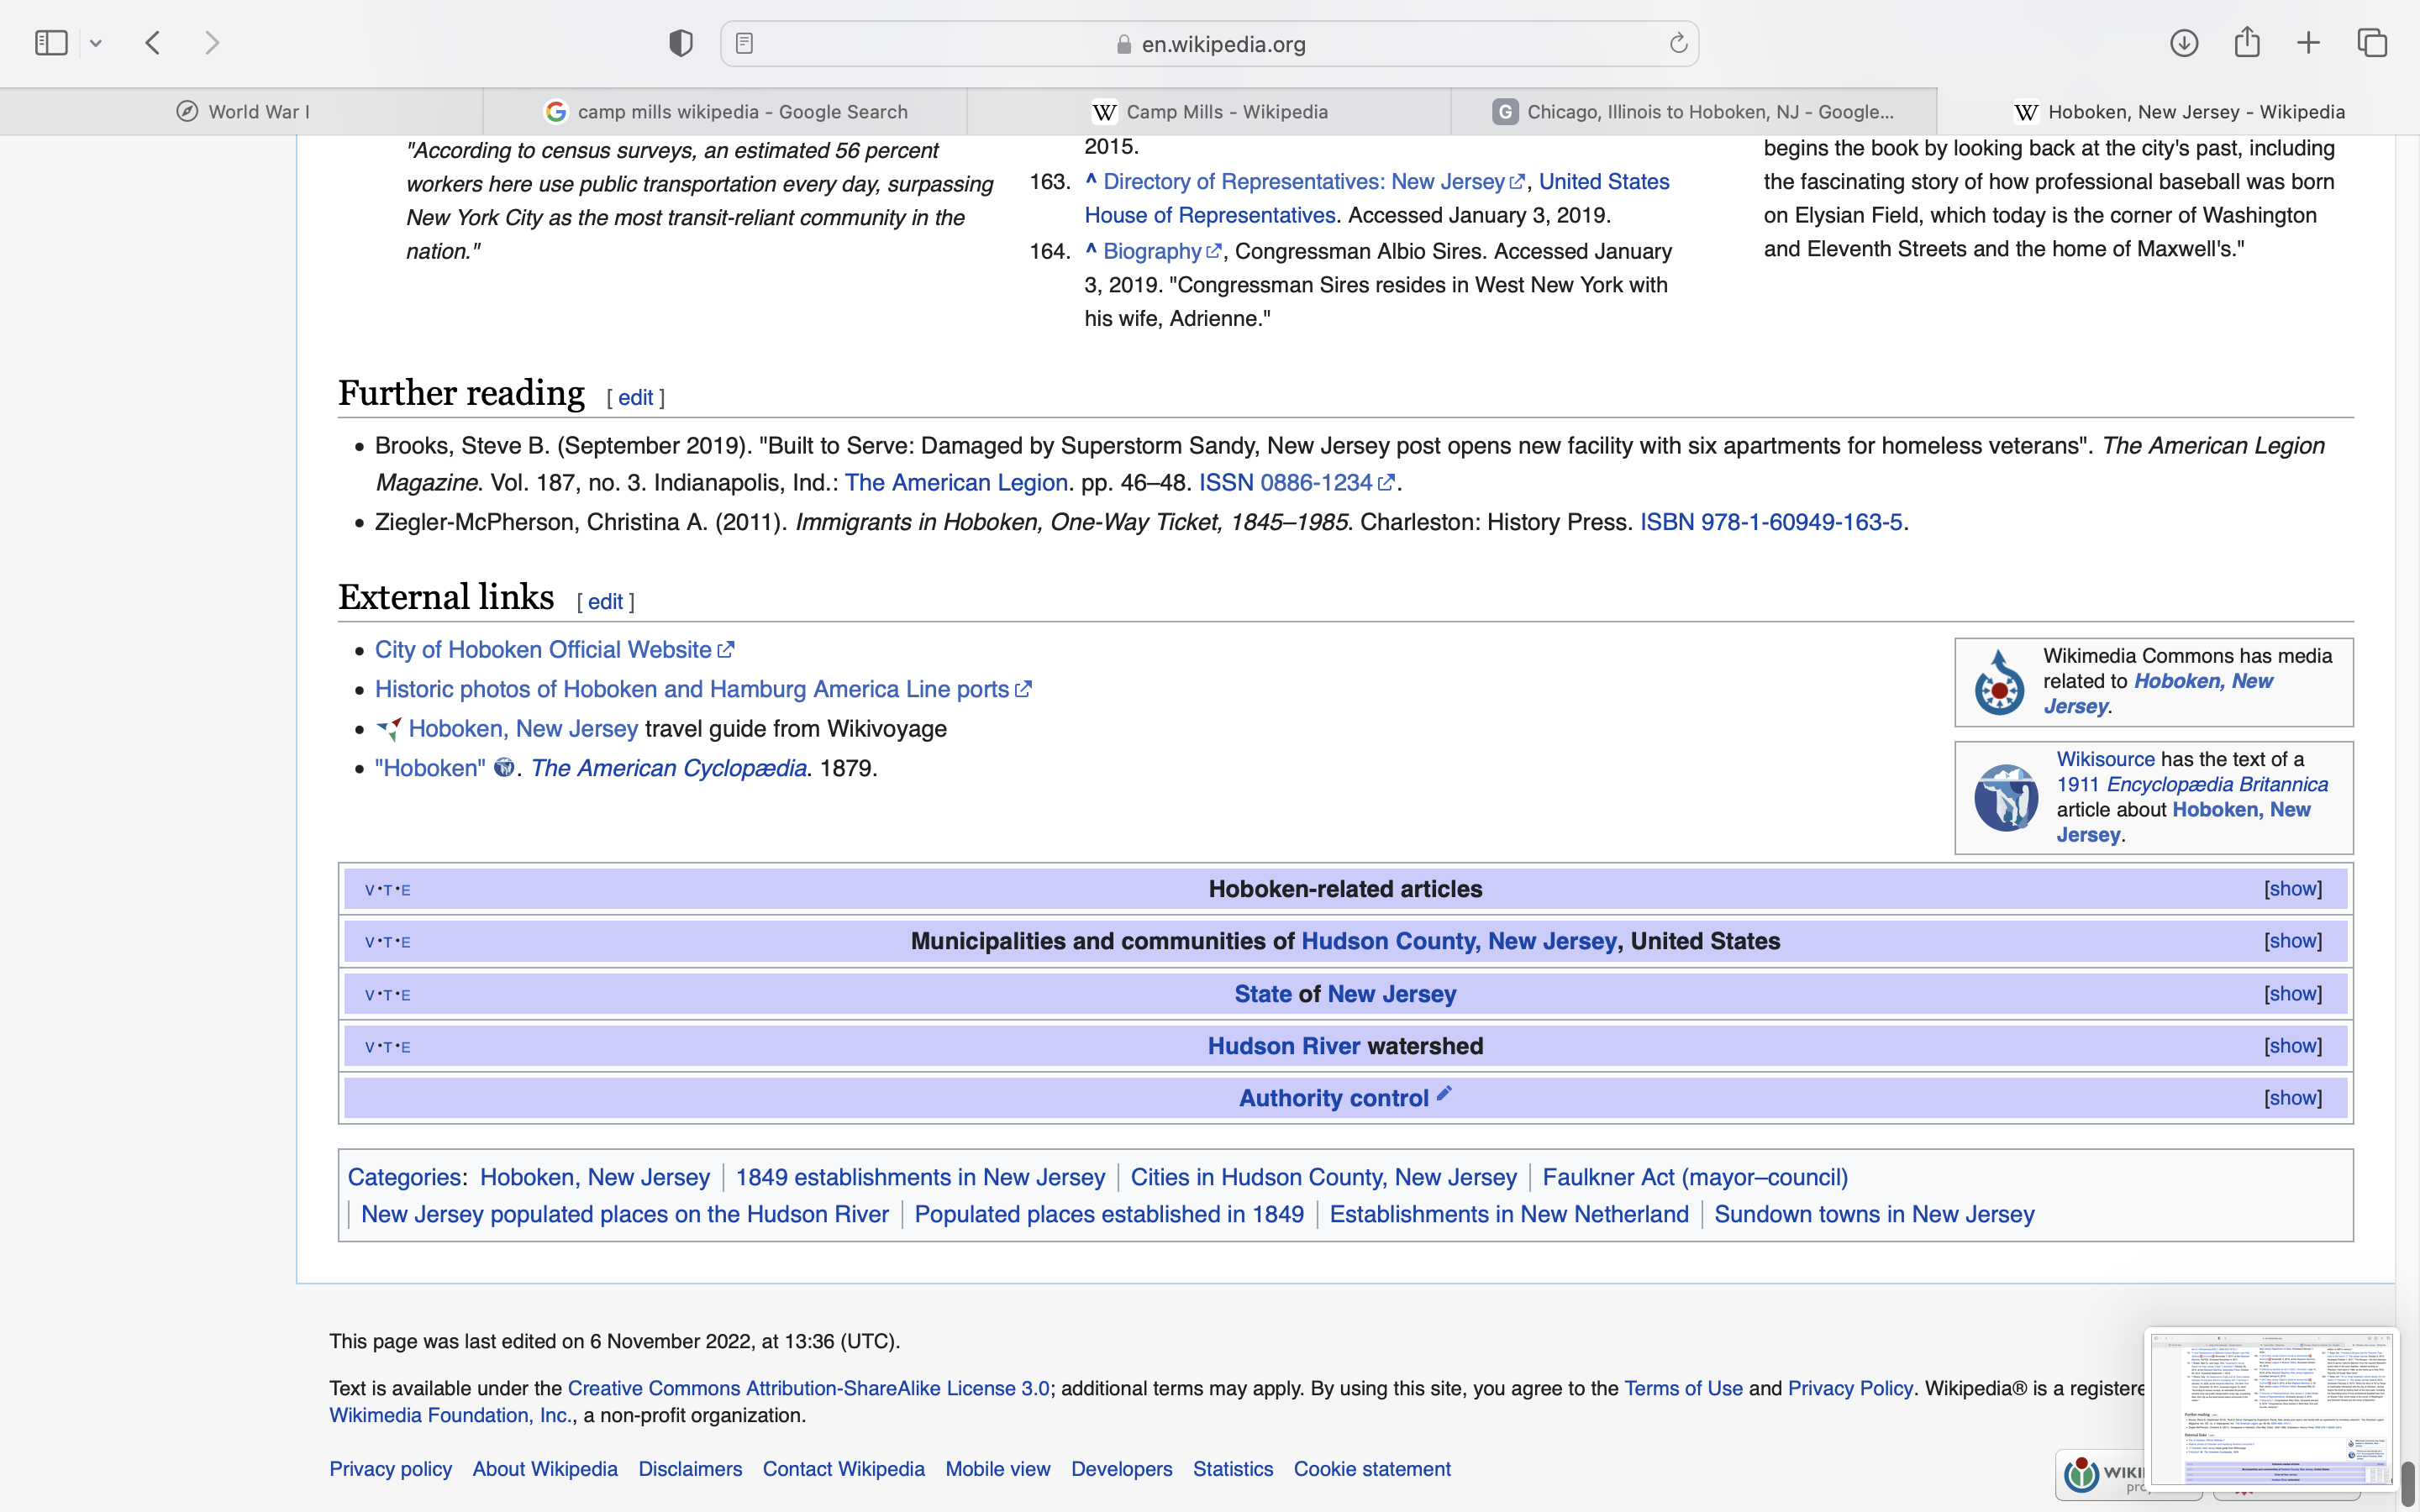Click the Authority control pencil edit icon
Viewport: 2420px width, 1512px height.
1444,1093
